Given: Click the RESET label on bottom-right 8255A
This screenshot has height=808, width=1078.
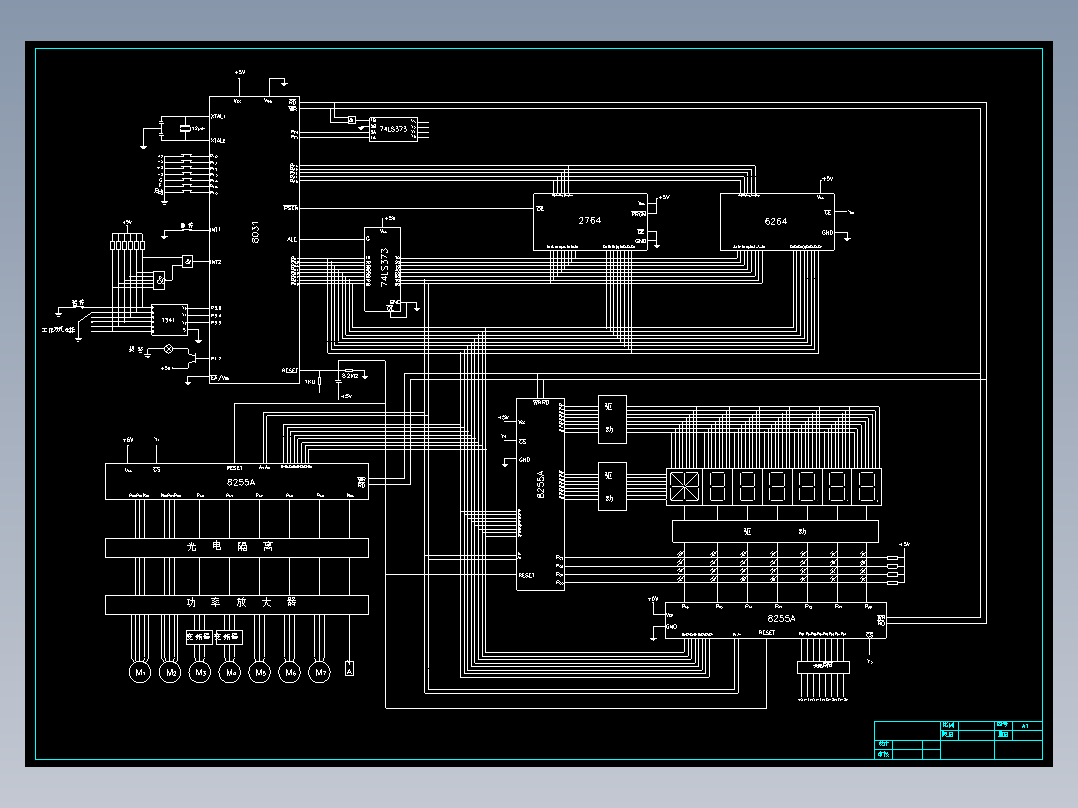Looking at the screenshot, I should (x=767, y=633).
